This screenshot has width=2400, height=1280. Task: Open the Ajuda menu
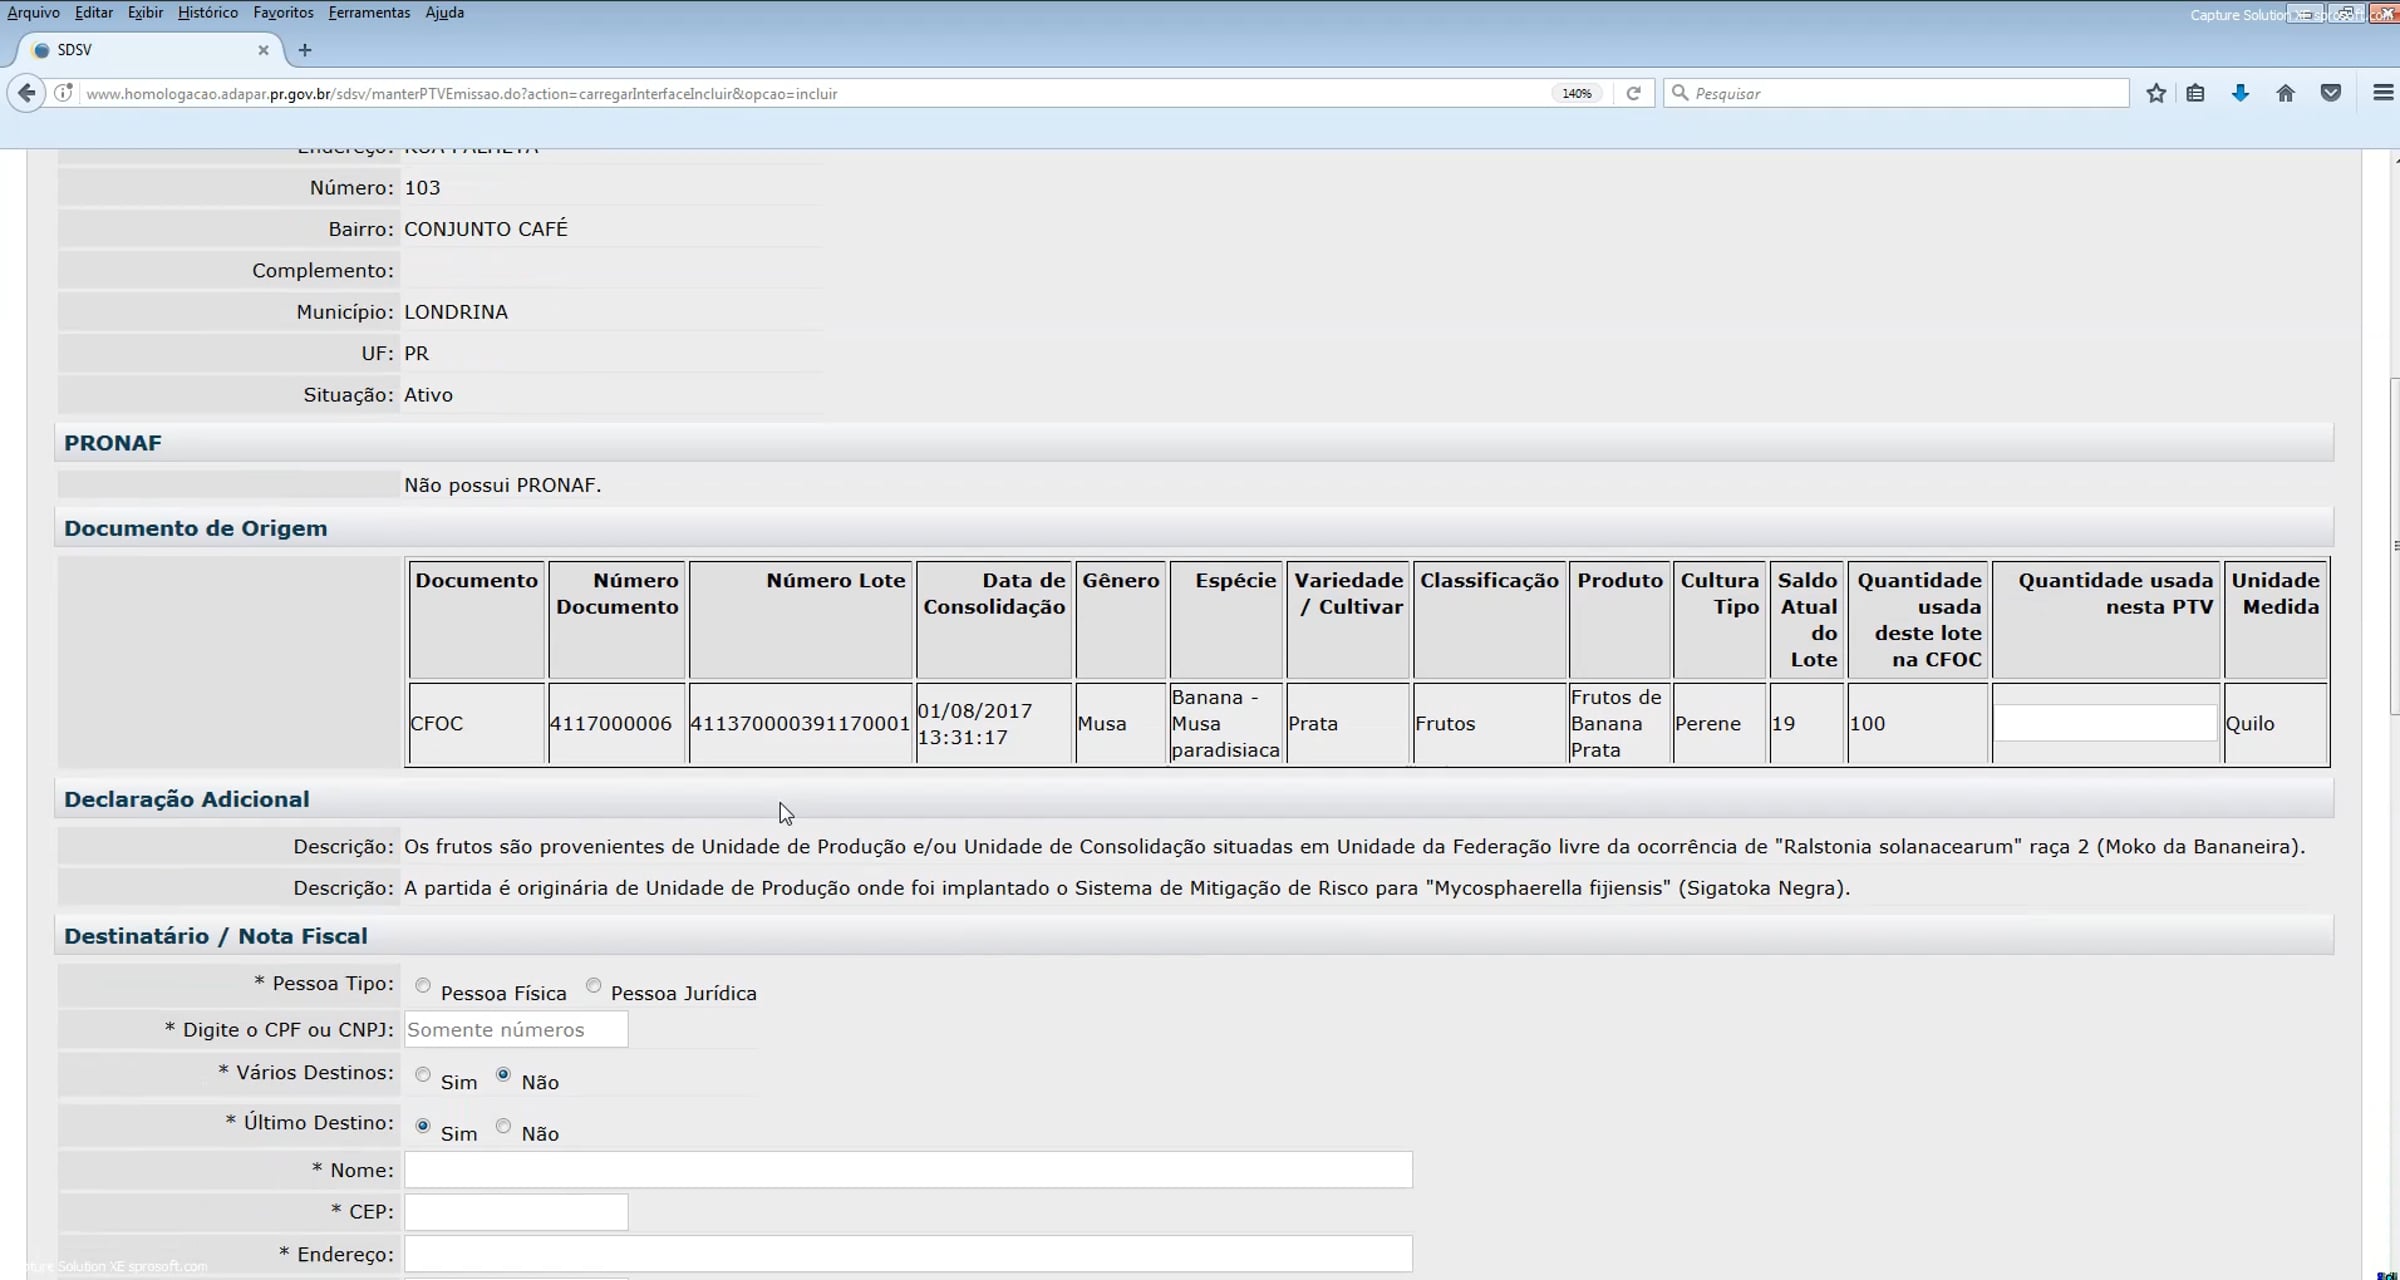444,13
